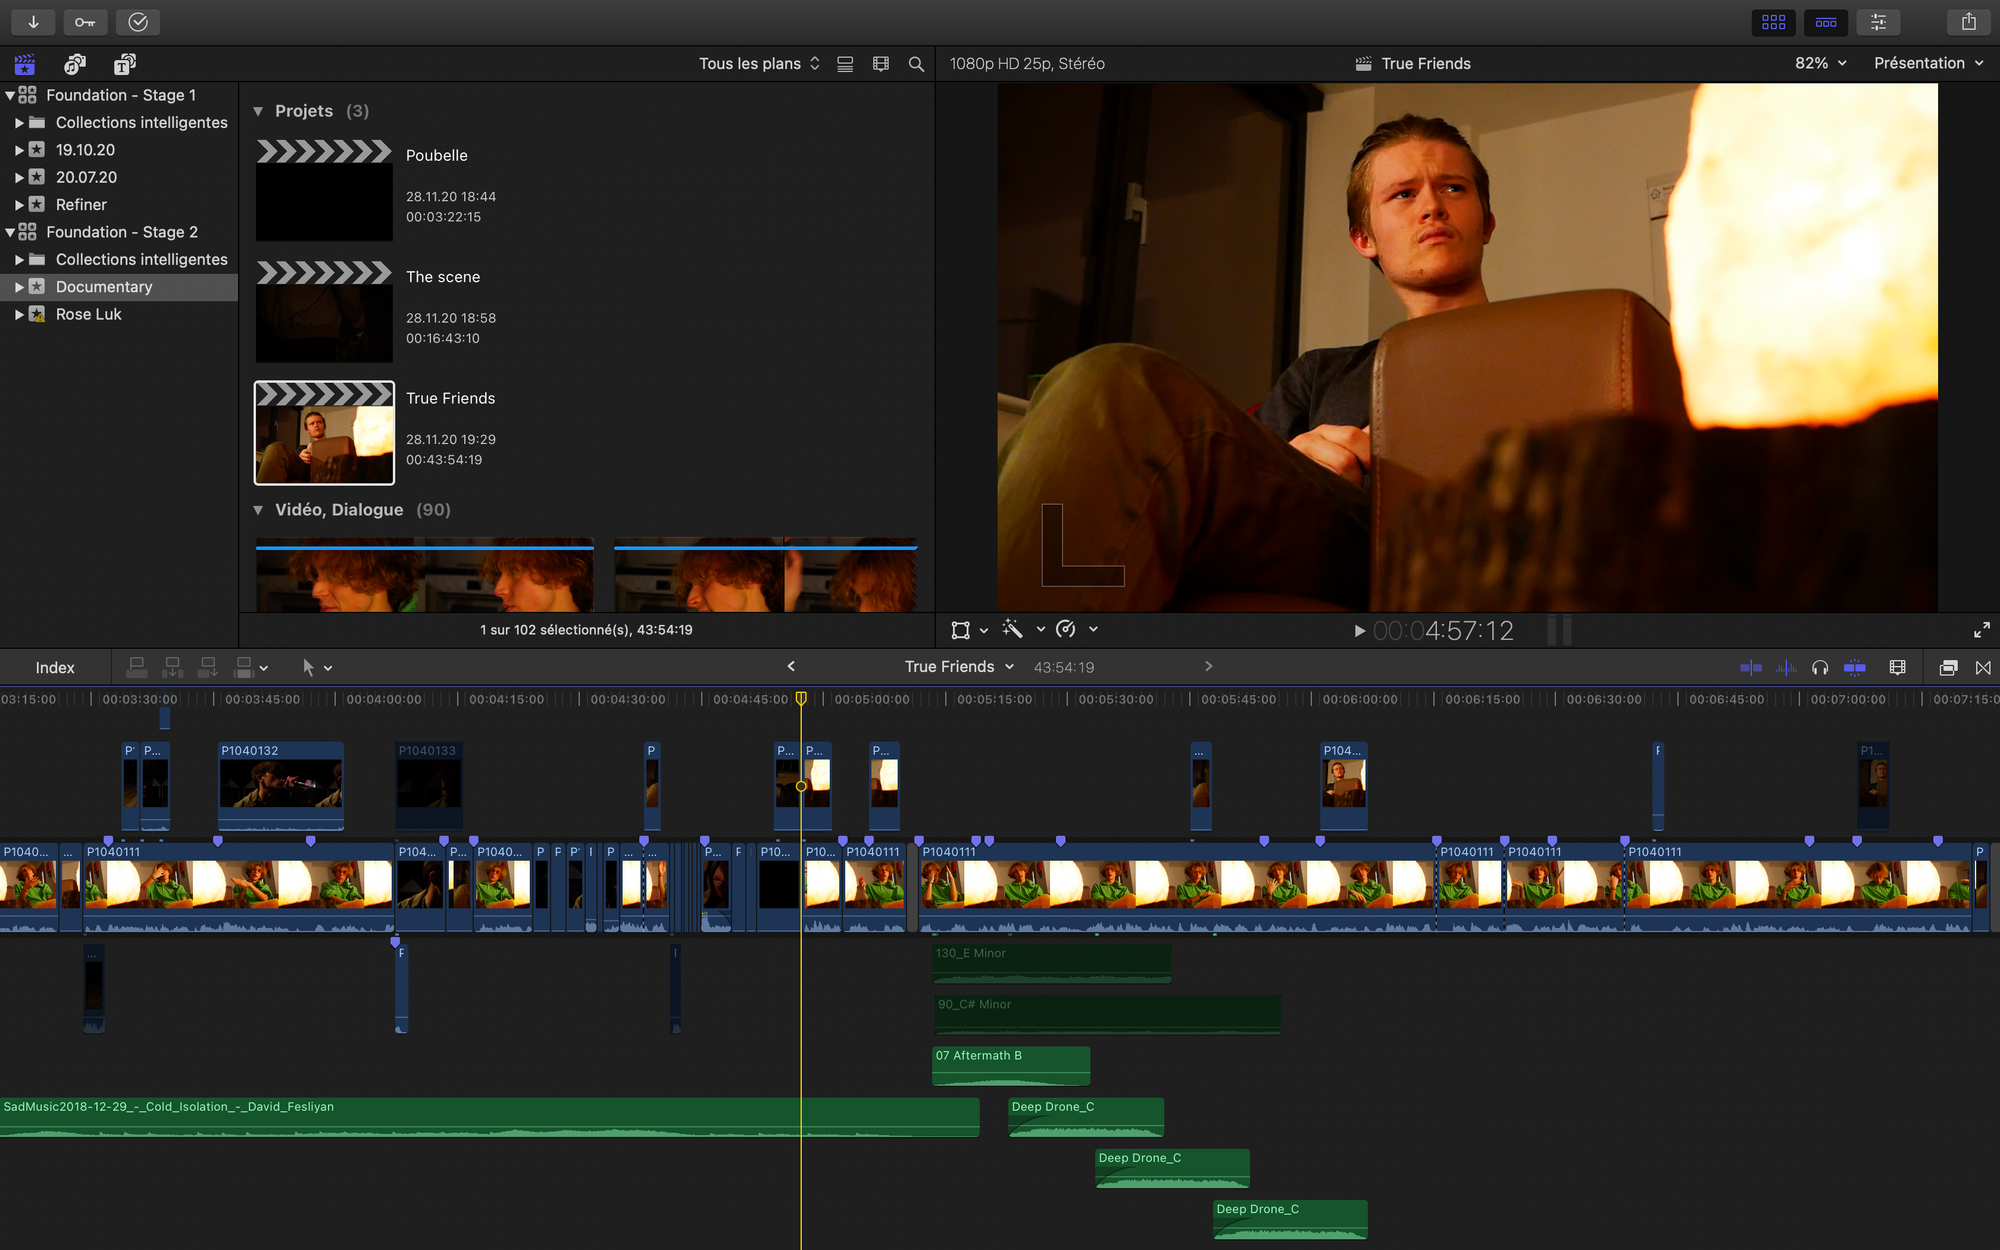Toggle solo headphones button
This screenshot has width=2000, height=1250.
coord(1820,668)
